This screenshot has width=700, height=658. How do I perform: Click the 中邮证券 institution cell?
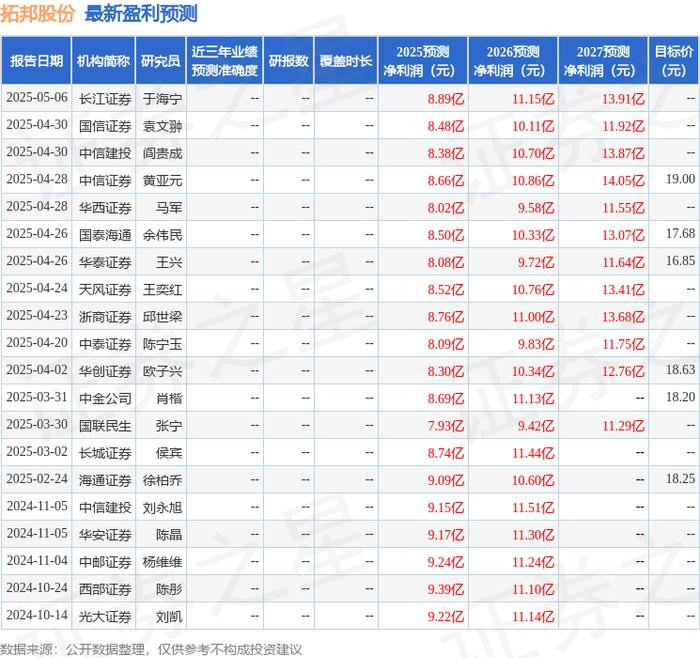tap(105, 562)
